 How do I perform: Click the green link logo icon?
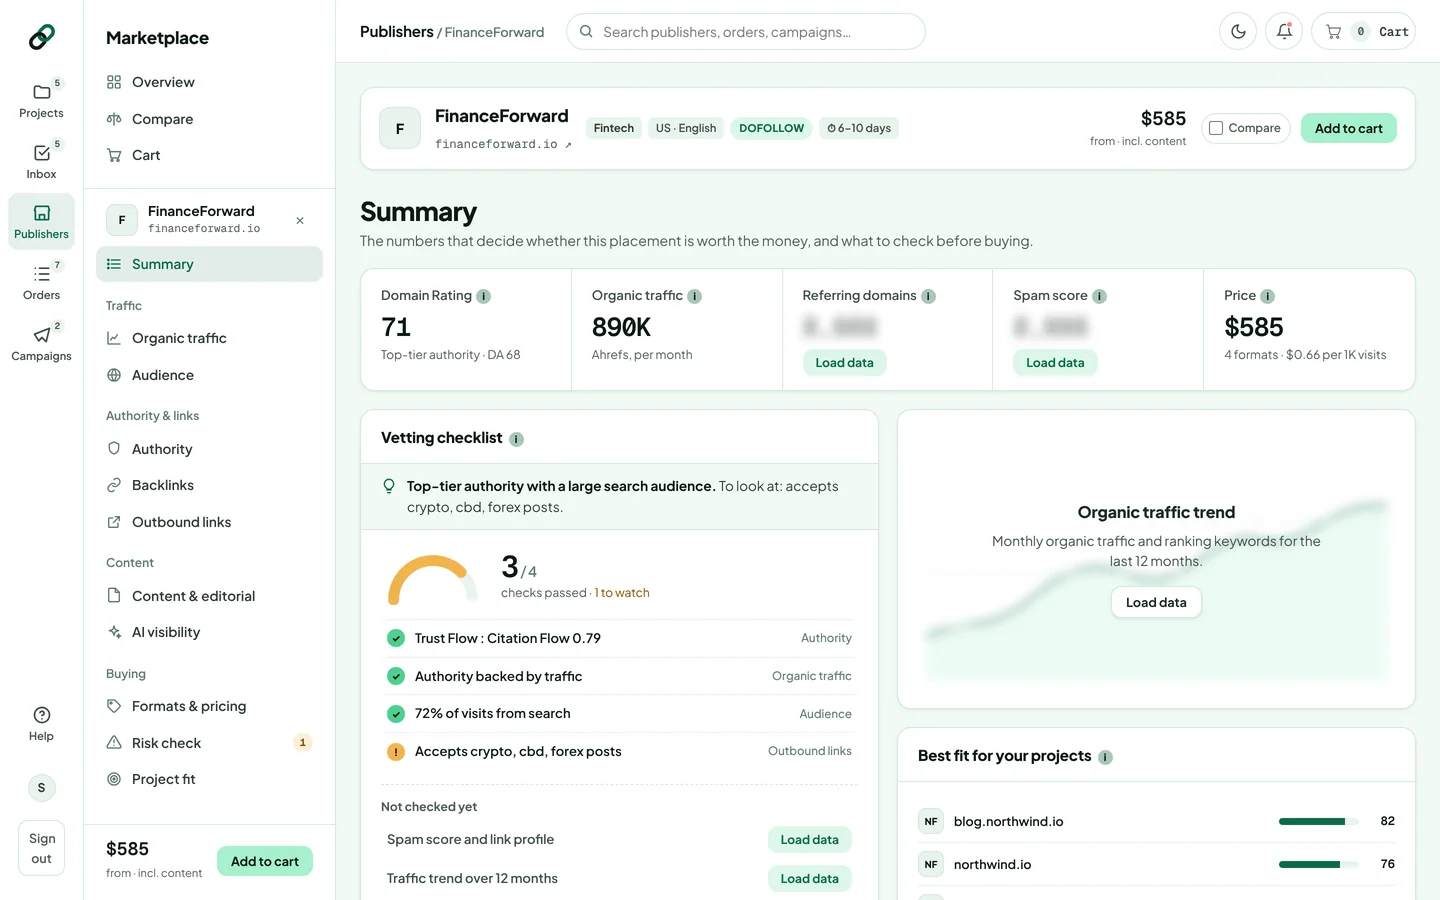click(41, 37)
